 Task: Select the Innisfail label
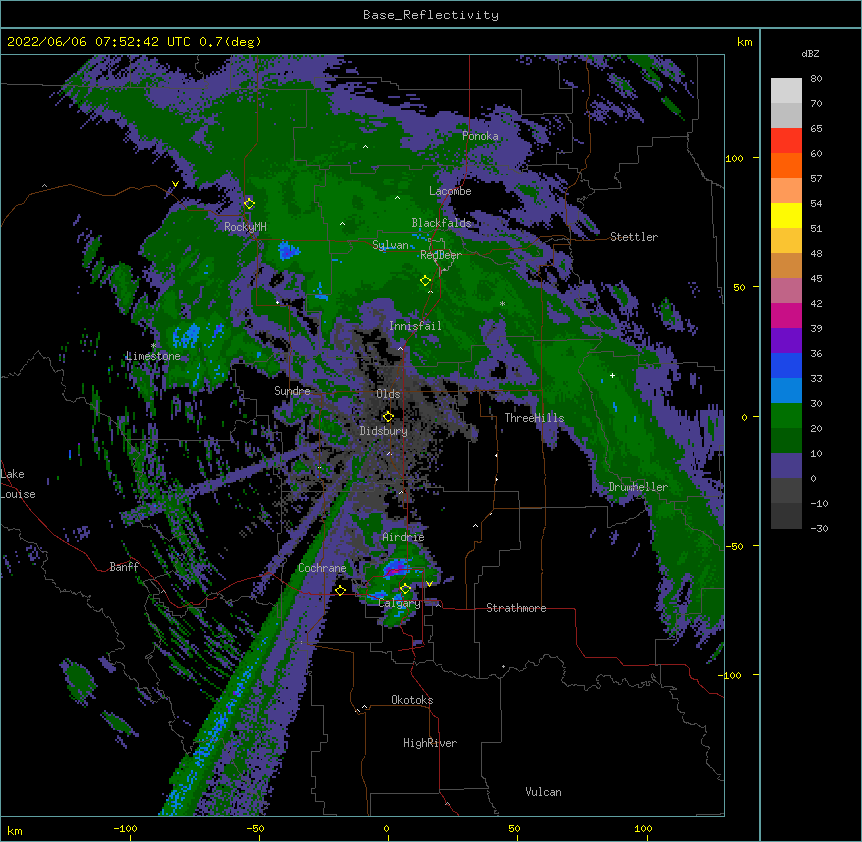(x=415, y=326)
